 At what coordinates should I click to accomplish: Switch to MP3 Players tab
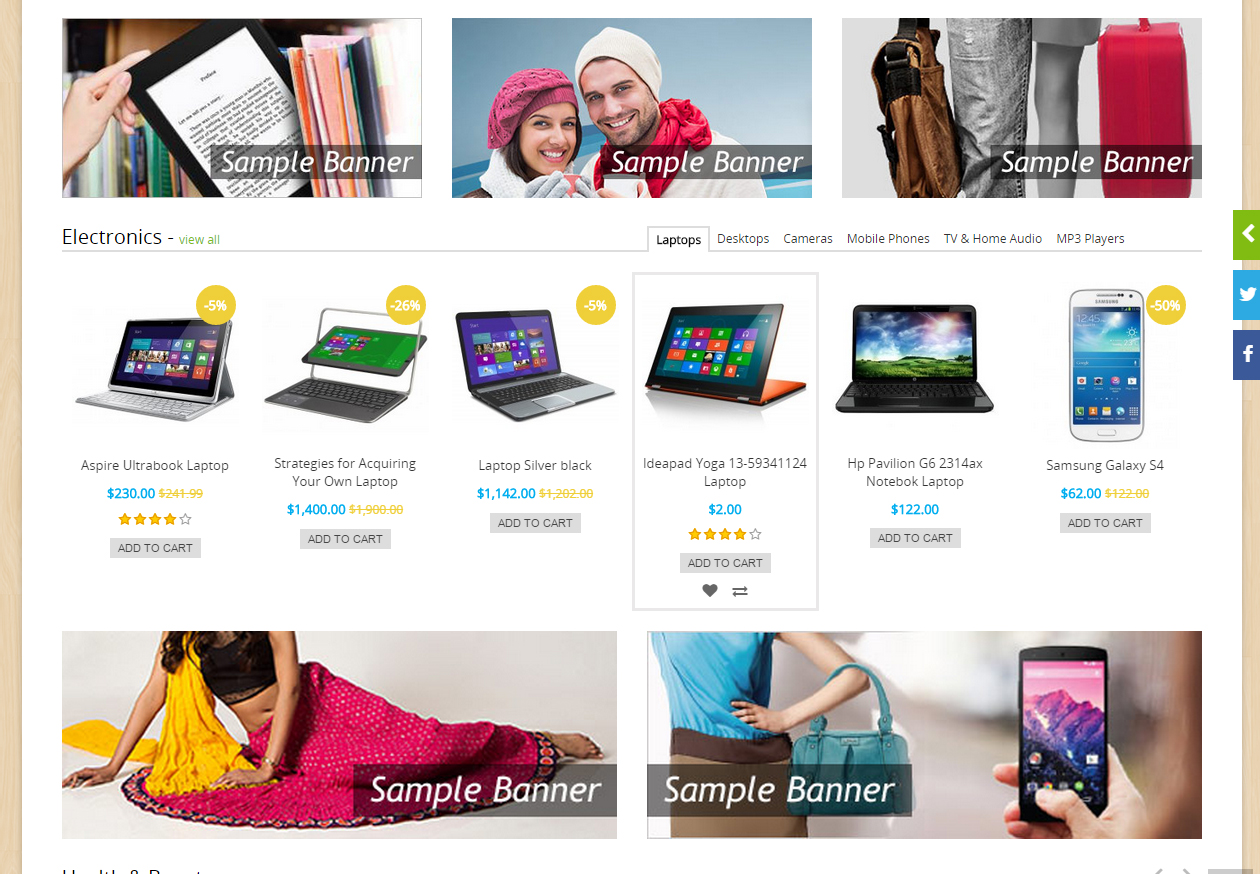pyautogui.click(x=1090, y=239)
